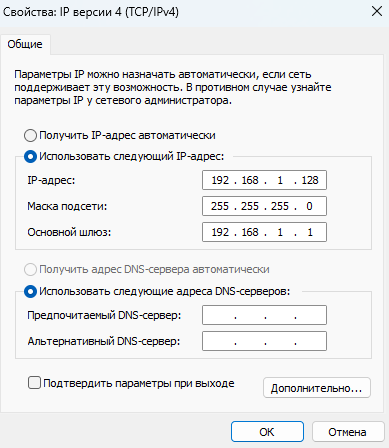
Task: Click the last octet of 'Предпочитаемый DNS-сервер'
Action: coord(311,315)
